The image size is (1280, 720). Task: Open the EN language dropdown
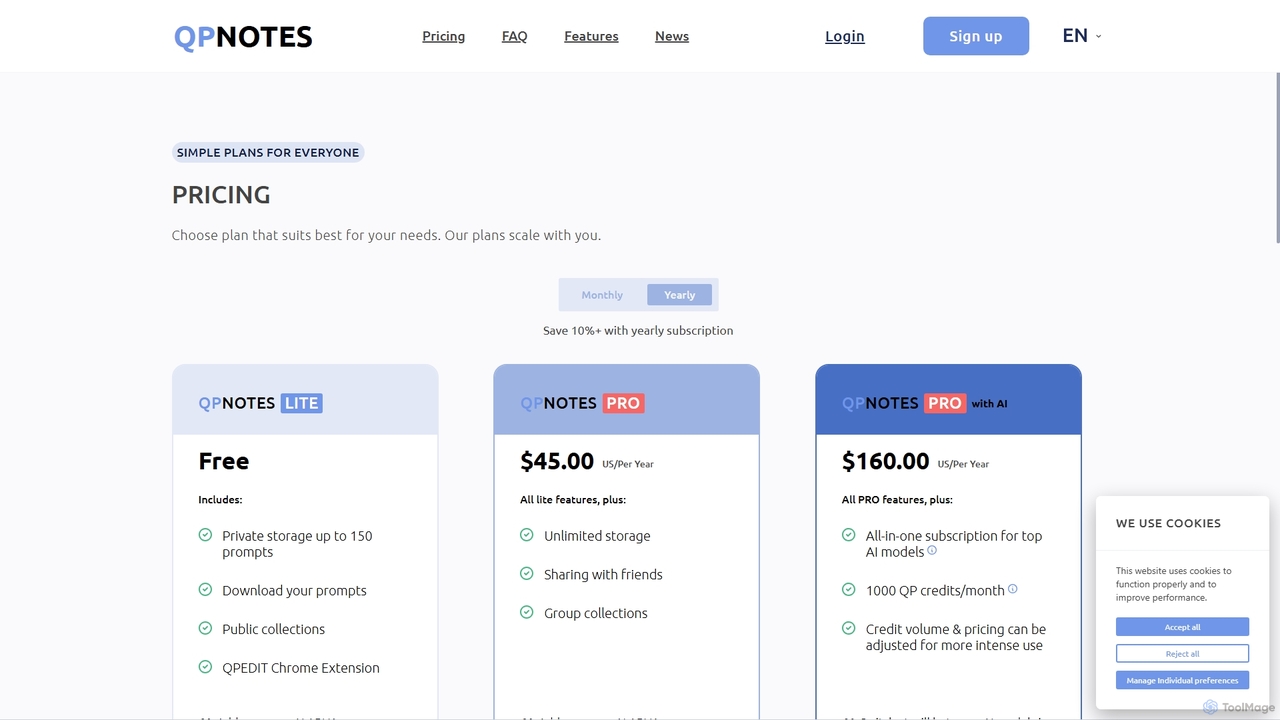point(1082,36)
